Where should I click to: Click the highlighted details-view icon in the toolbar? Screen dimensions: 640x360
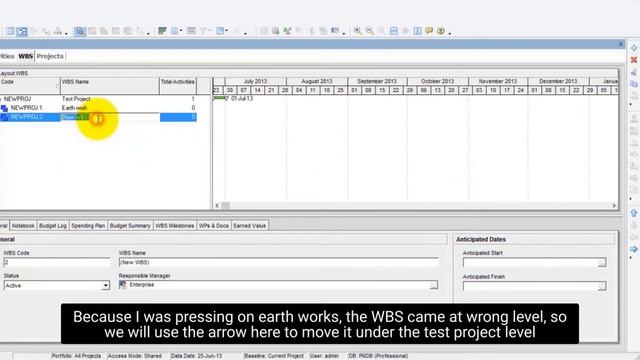click(x=80, y=31)
